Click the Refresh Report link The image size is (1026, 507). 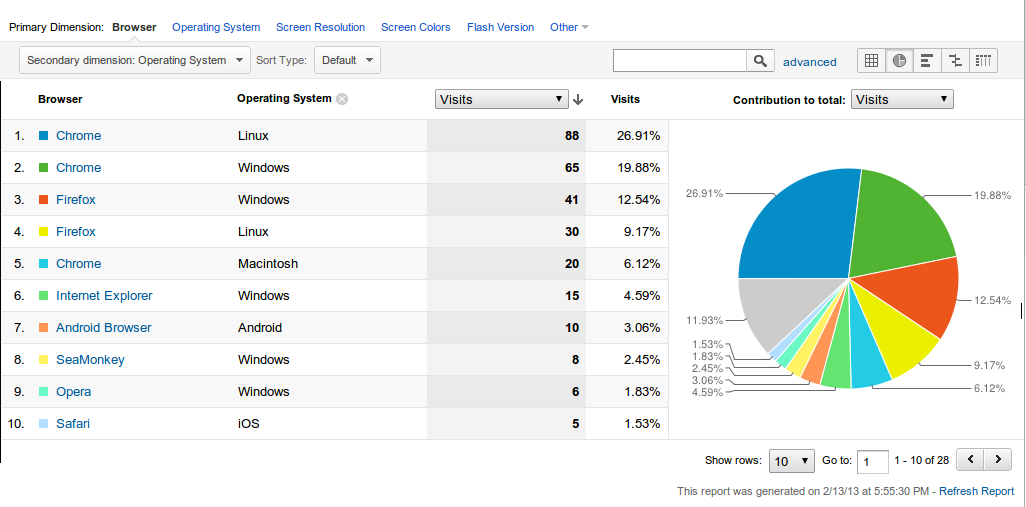977,491
